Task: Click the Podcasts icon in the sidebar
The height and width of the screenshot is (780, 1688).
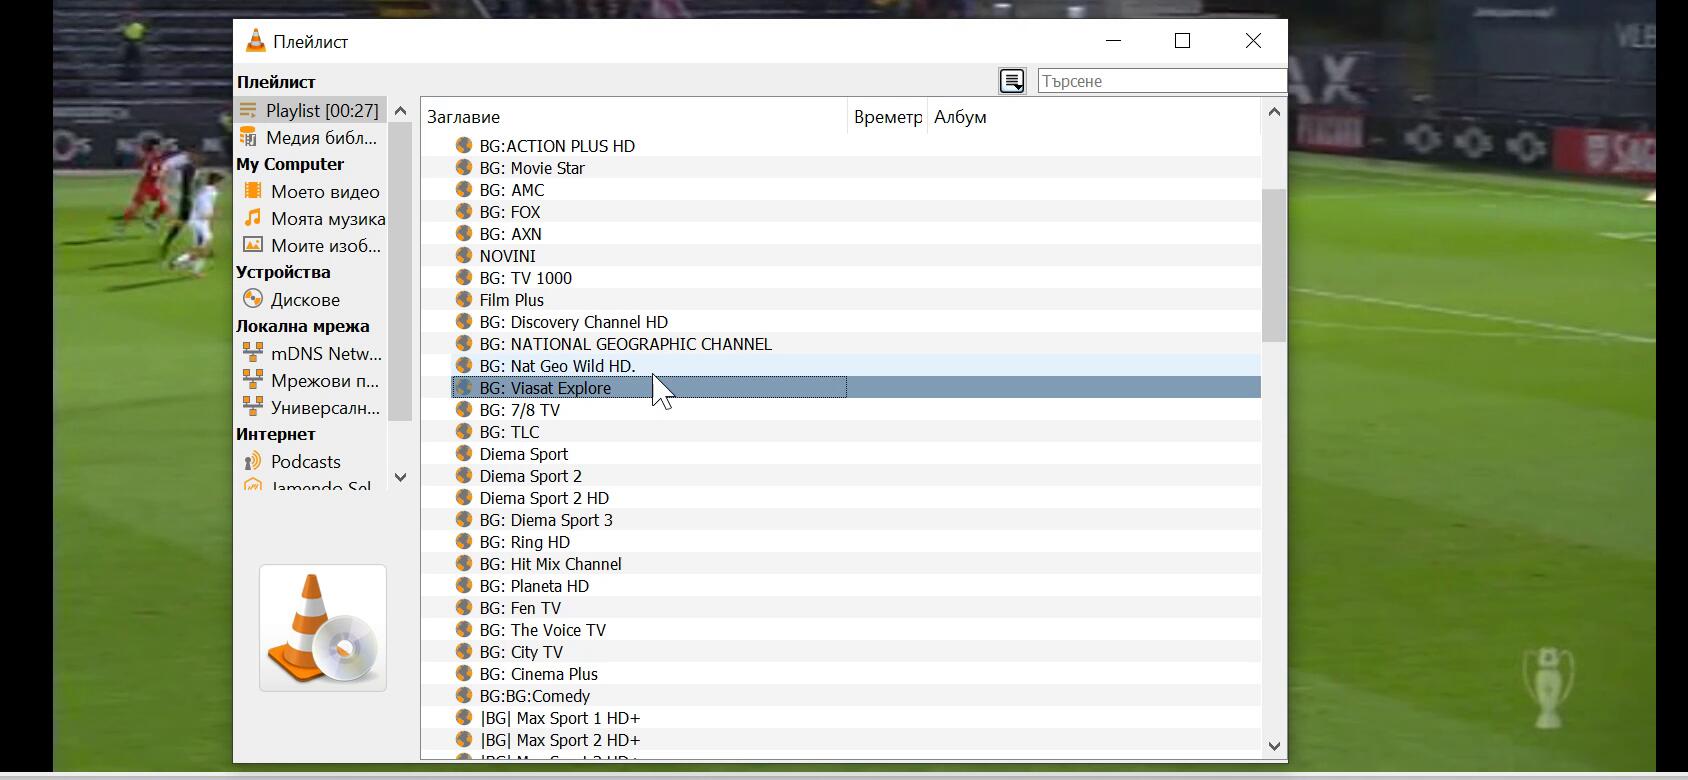Action: click(x=253, y=461)
